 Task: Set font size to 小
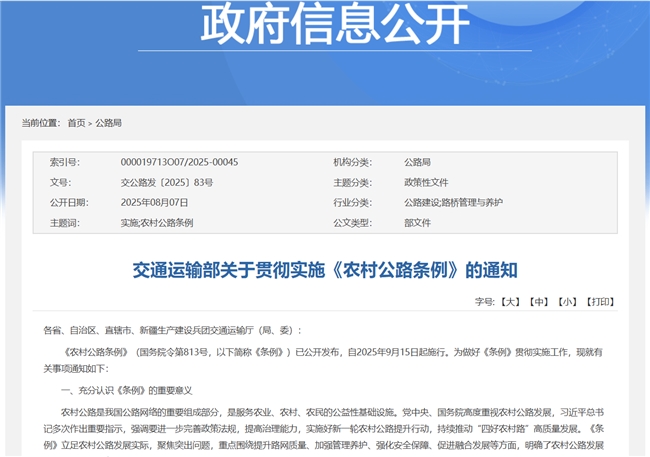[568, 300]
